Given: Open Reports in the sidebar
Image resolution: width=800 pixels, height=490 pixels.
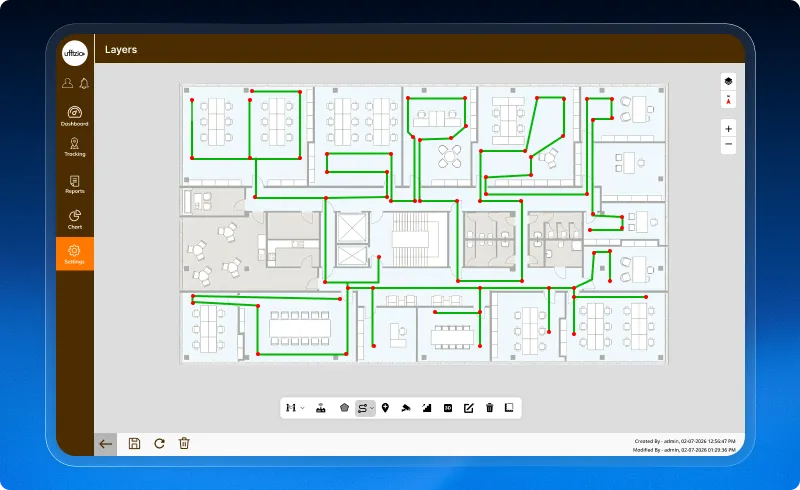Looking at the screenshot, I should tap(74, 184).
